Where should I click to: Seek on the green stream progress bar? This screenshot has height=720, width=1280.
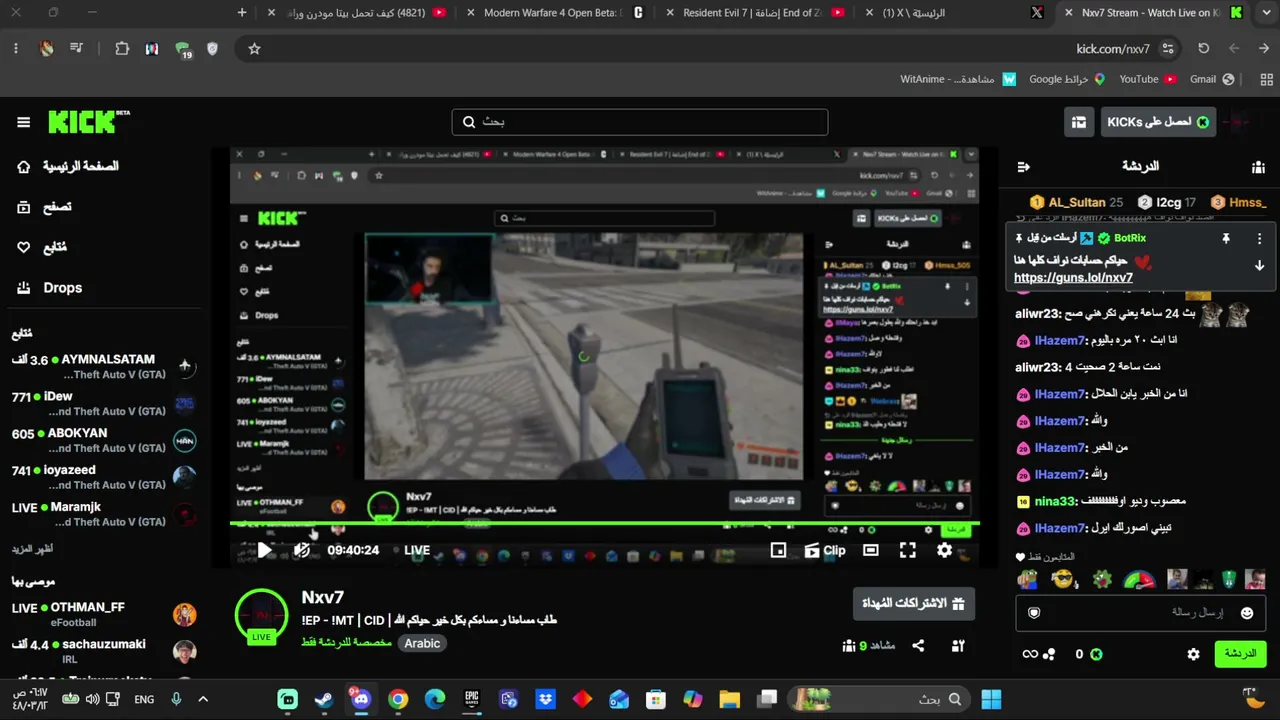coord(605,523)
